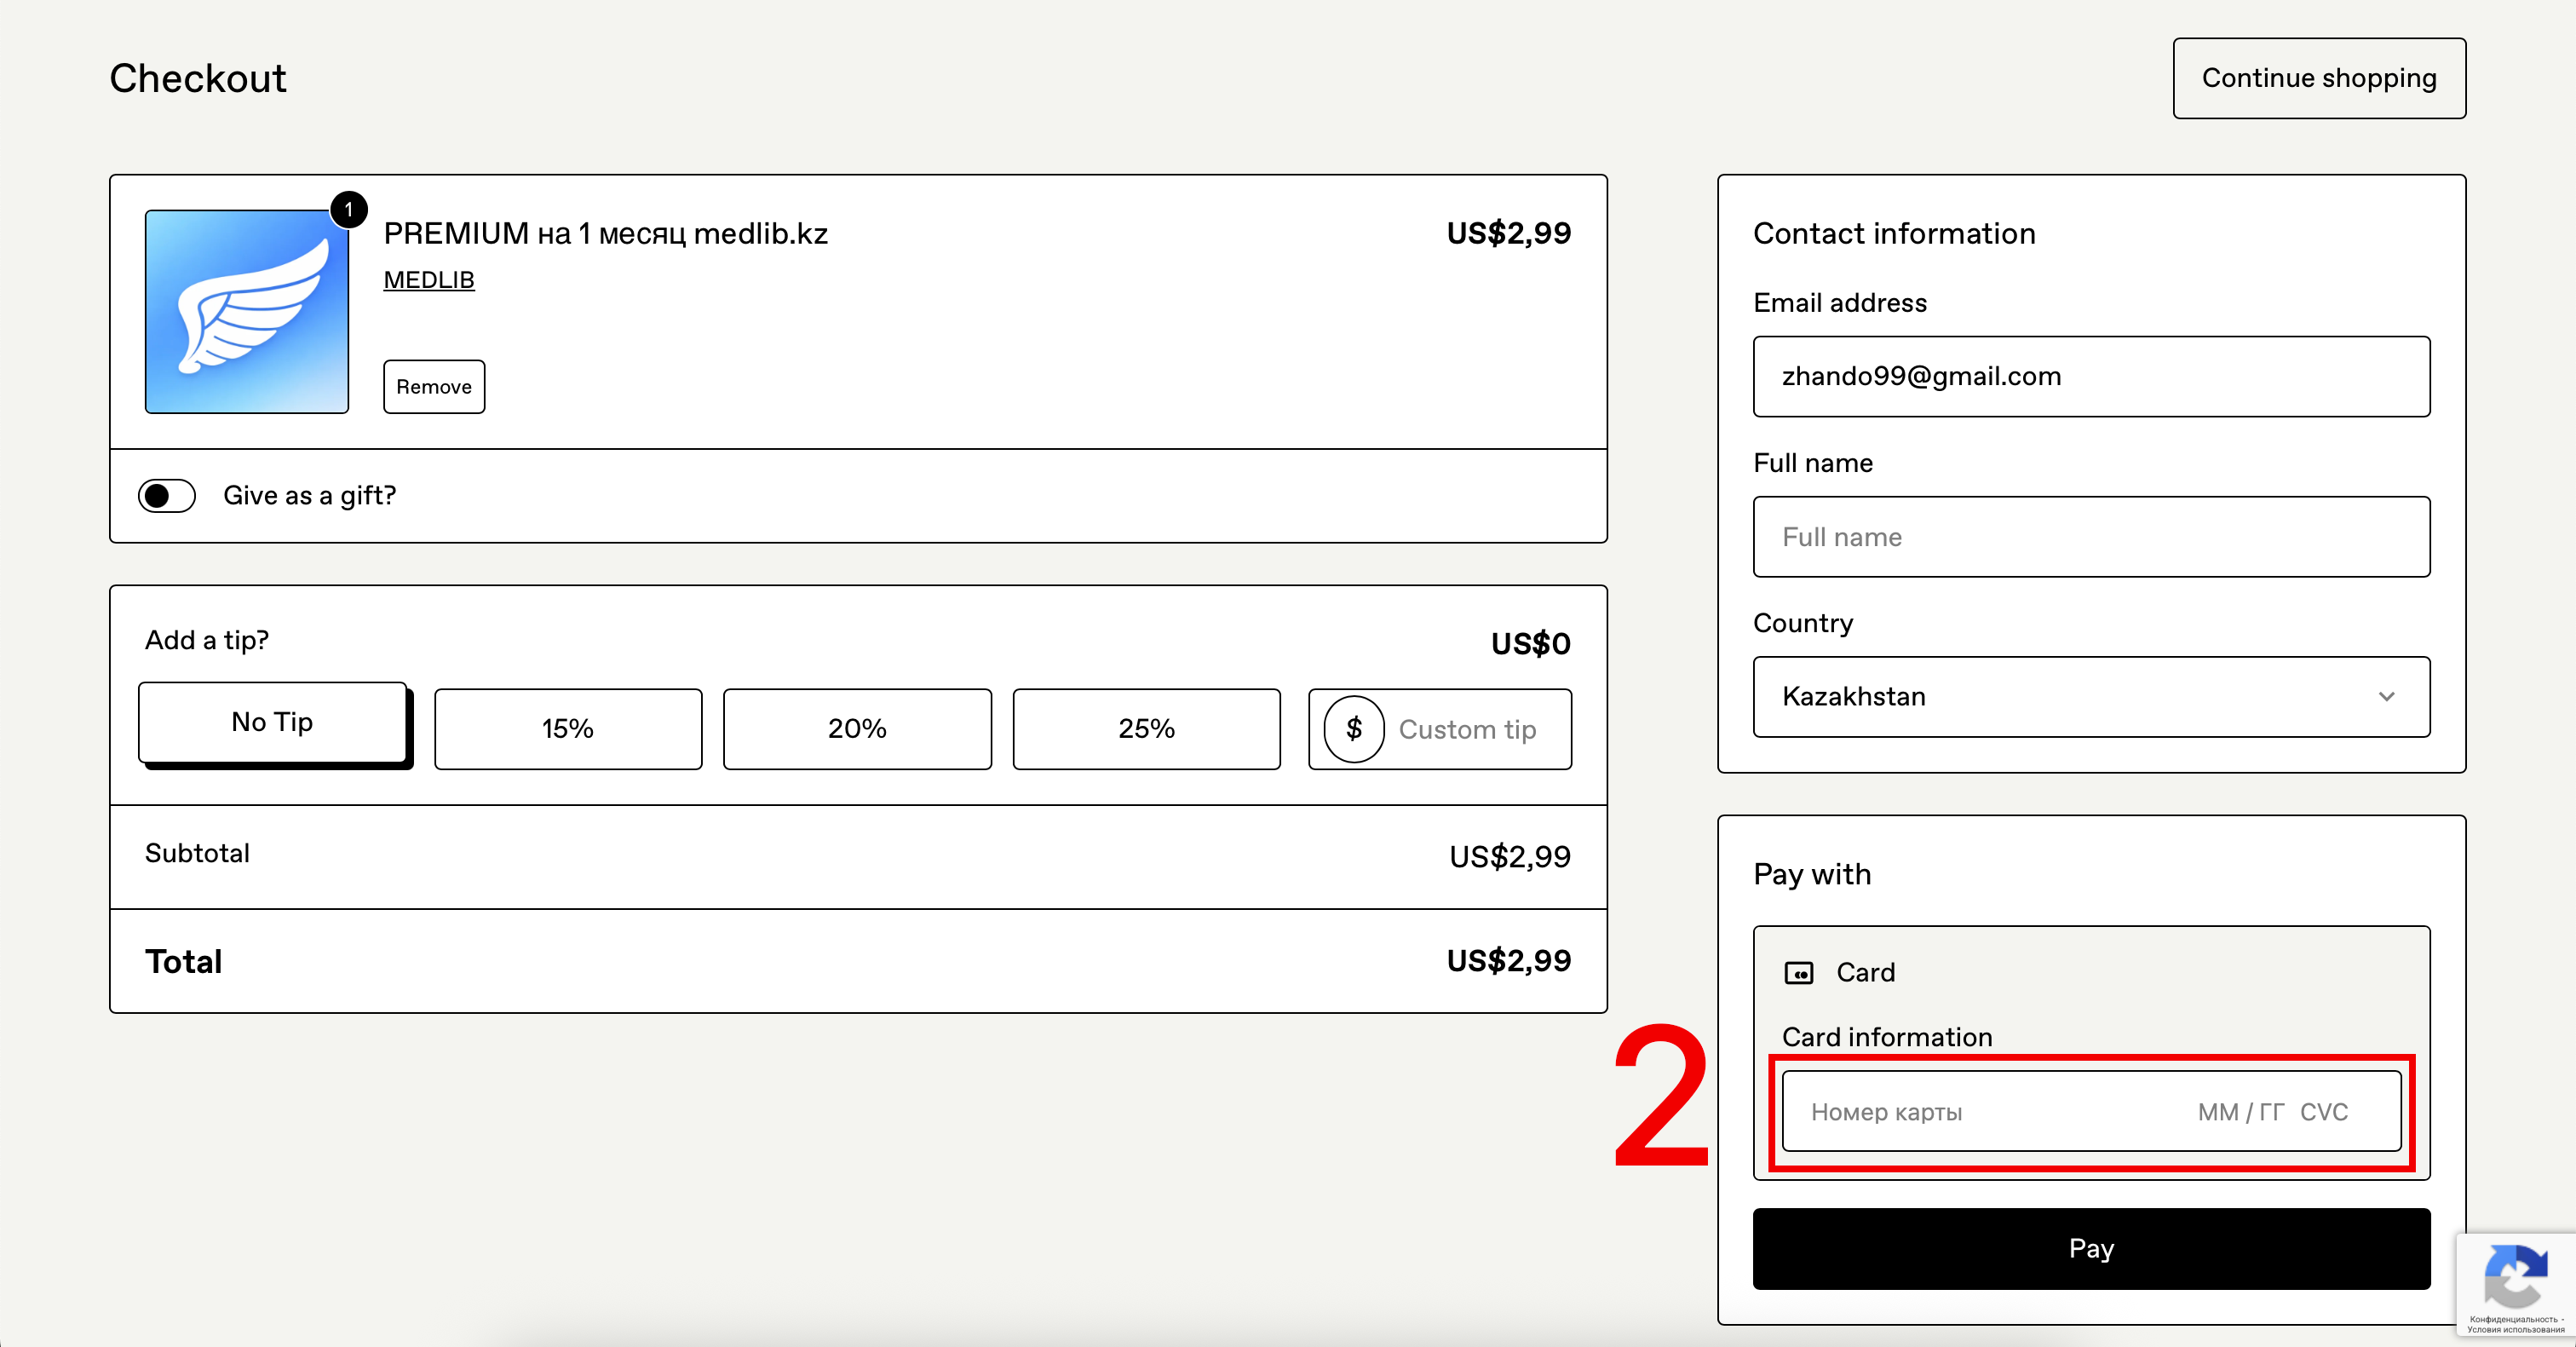2576x1347 pixels.
Task: Open the MEDLIB seller link
Action: tap(429, 280)
